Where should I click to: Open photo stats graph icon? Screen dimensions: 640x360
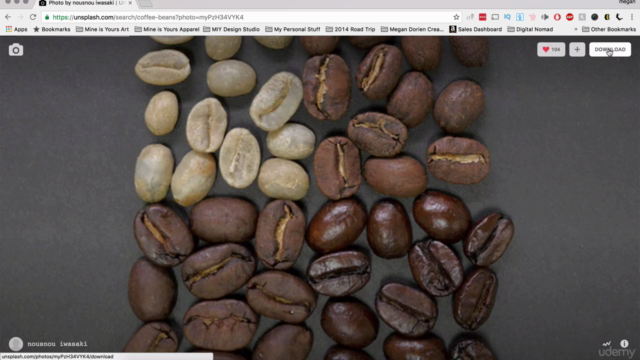(607, 343)
